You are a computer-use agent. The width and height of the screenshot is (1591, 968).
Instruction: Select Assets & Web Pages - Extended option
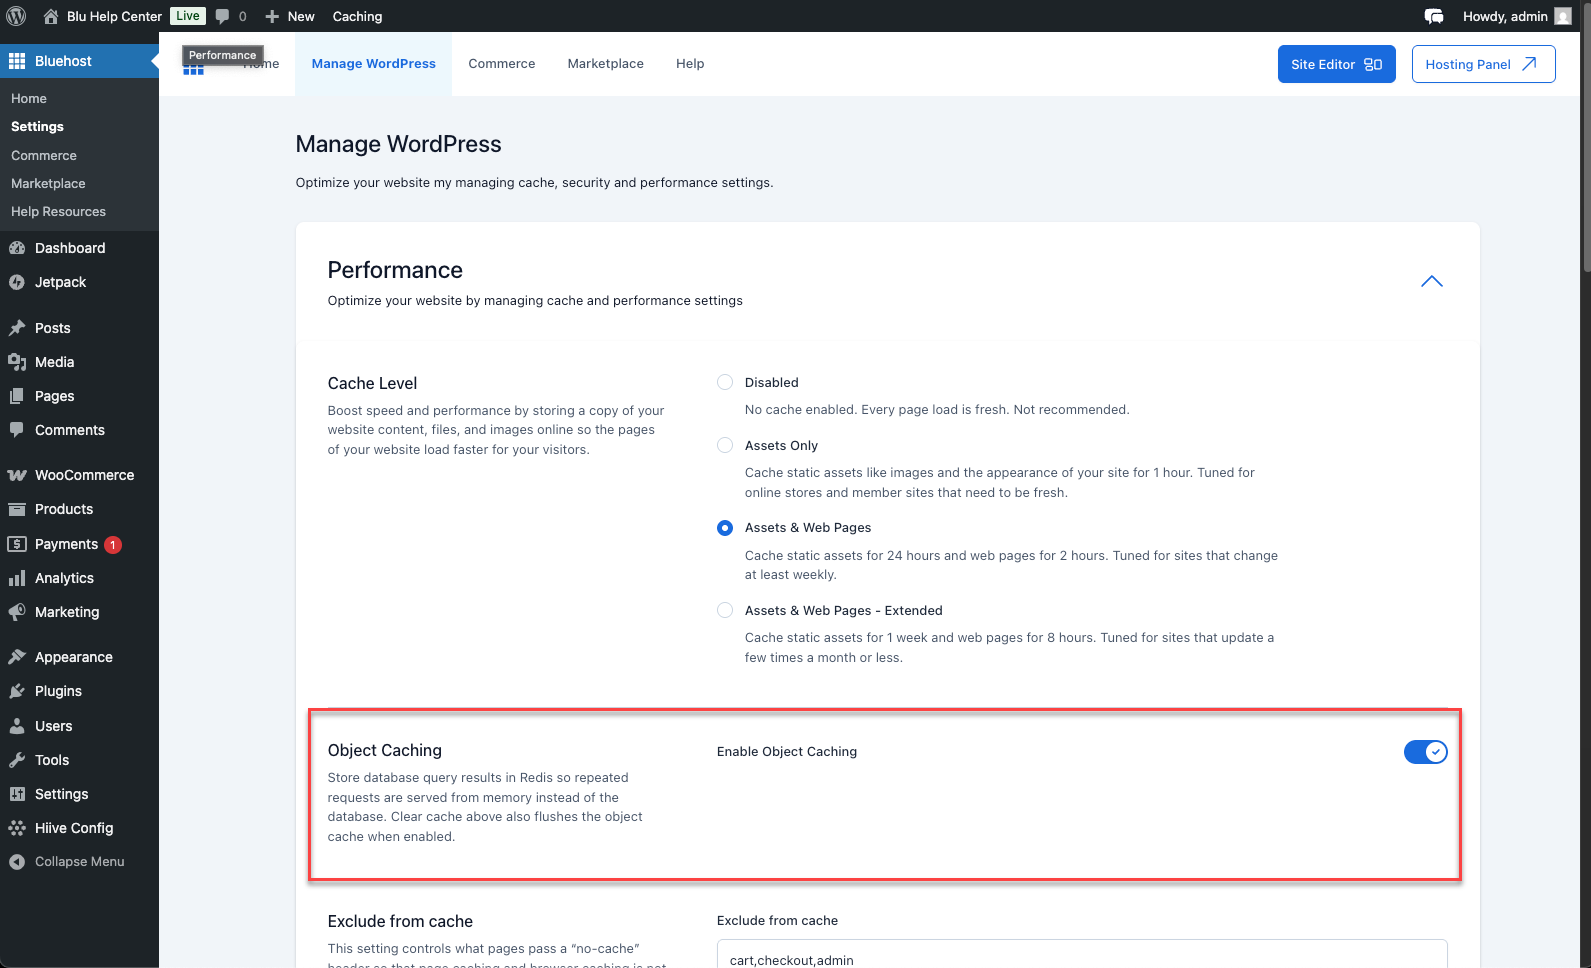(x=725, y=610)
